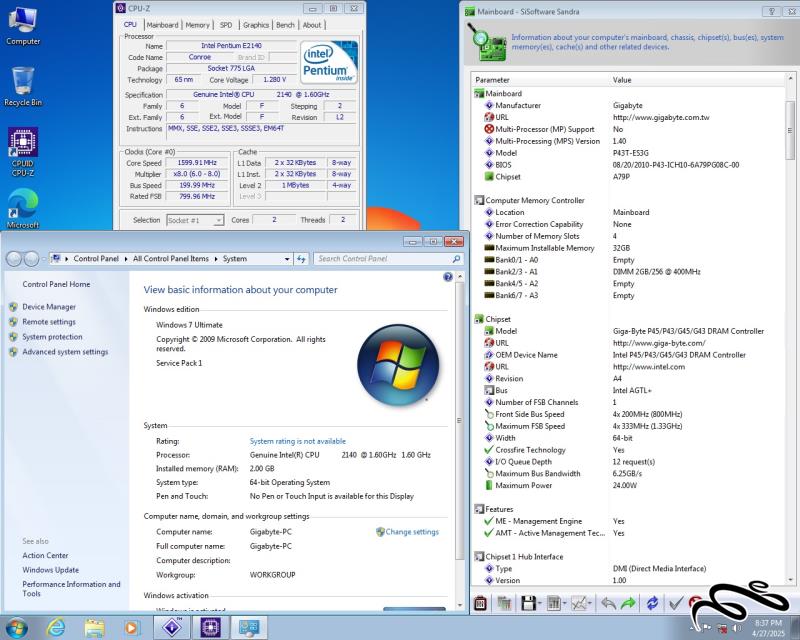
Task: Click the magnifier icon in Search Control Panel
Action: (x=456, y=259)
